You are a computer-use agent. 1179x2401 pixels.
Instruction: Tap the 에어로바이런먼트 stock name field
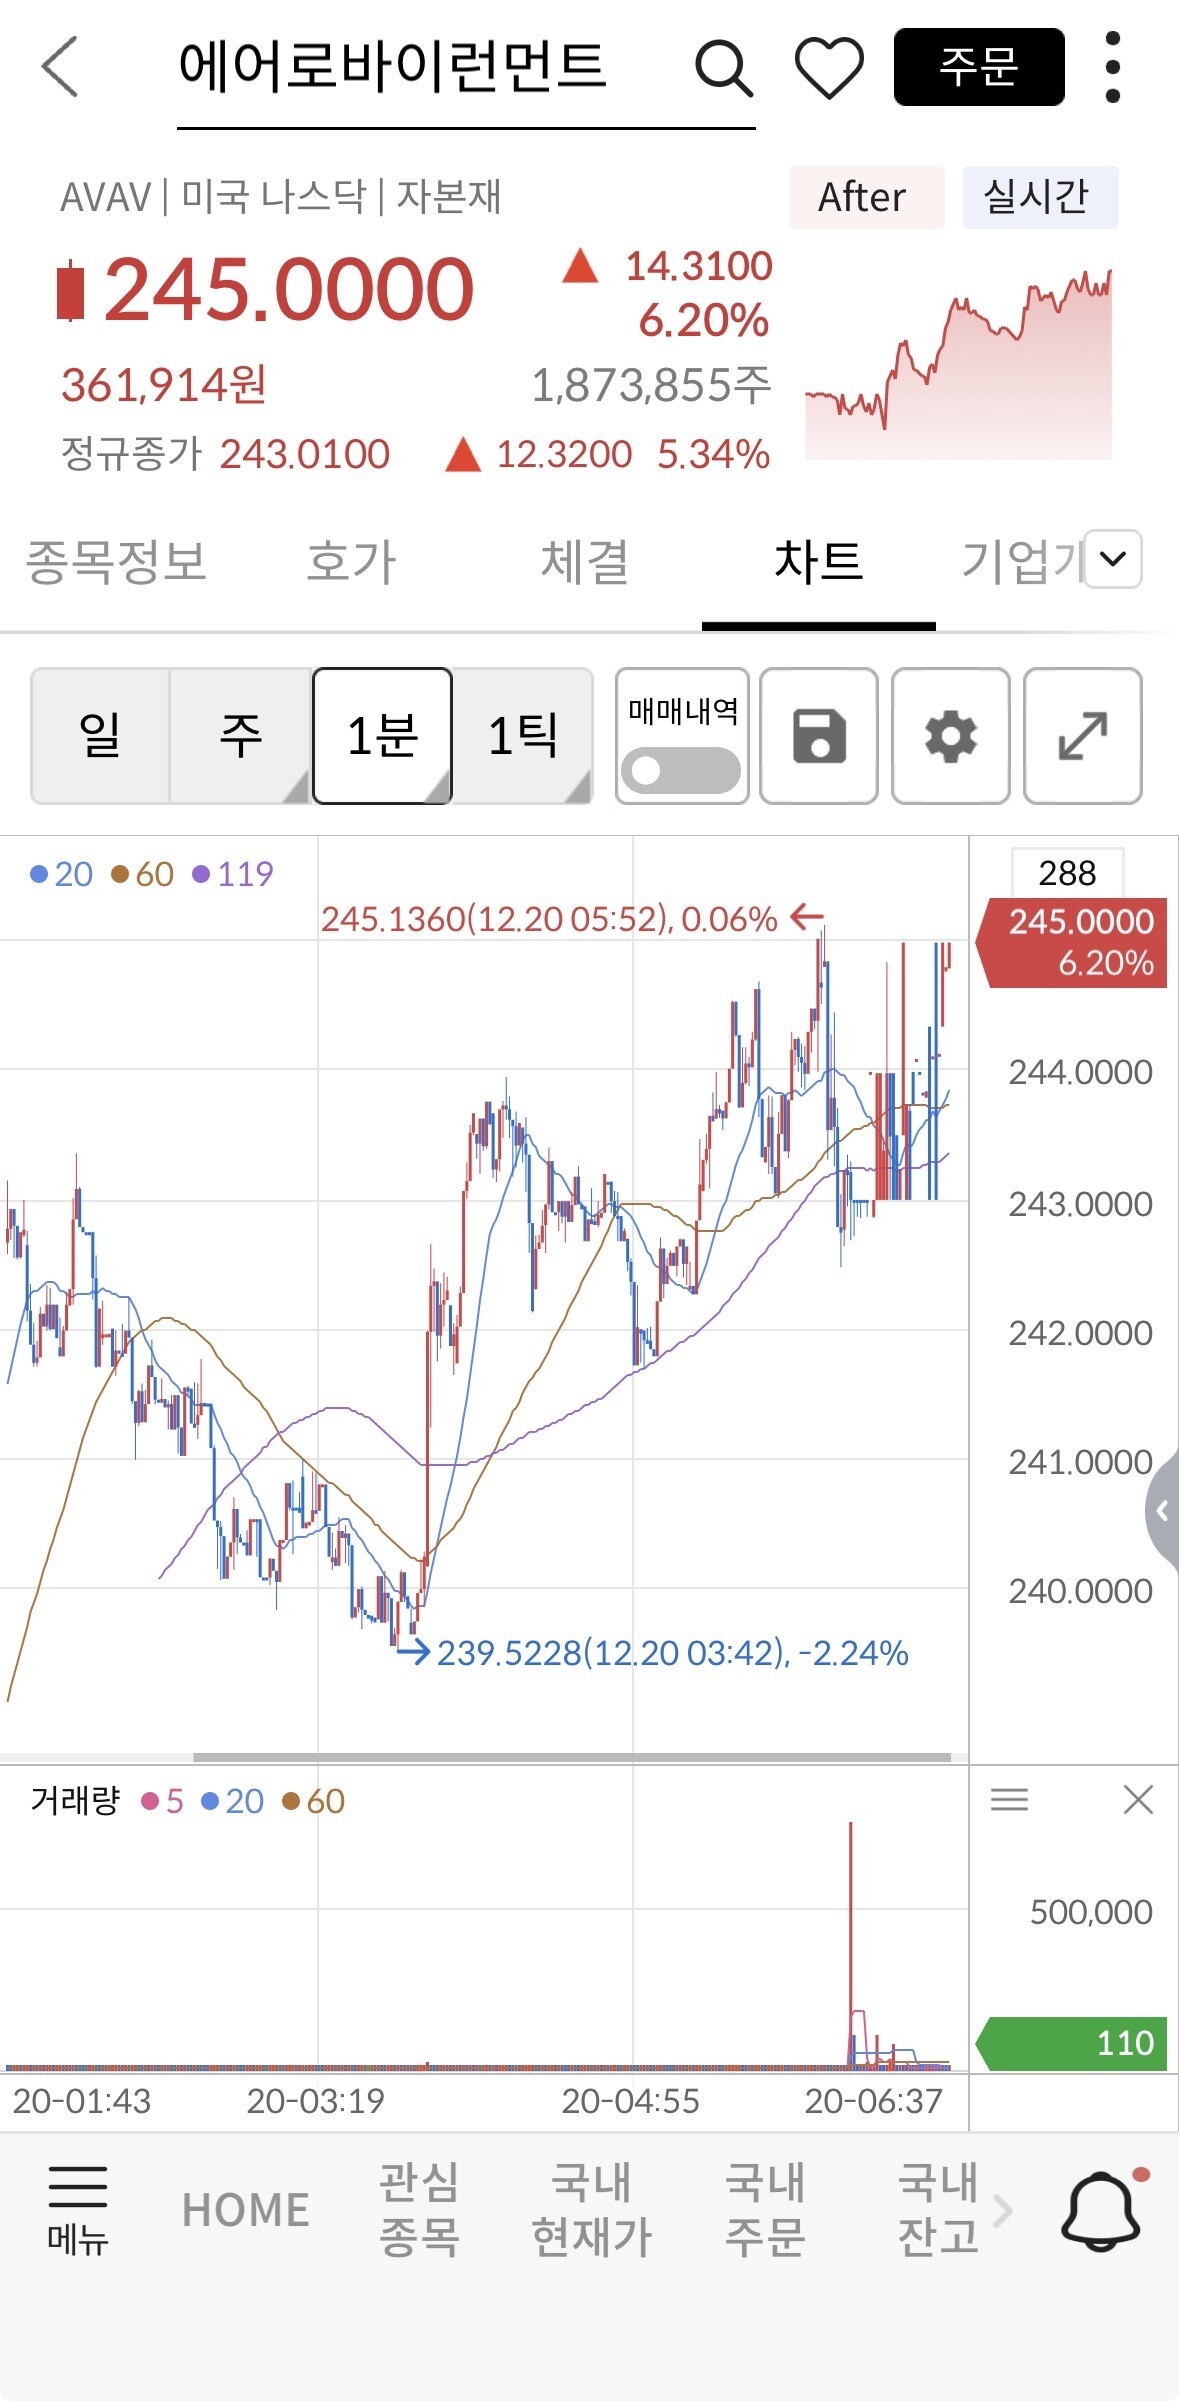tap(466, 70)
